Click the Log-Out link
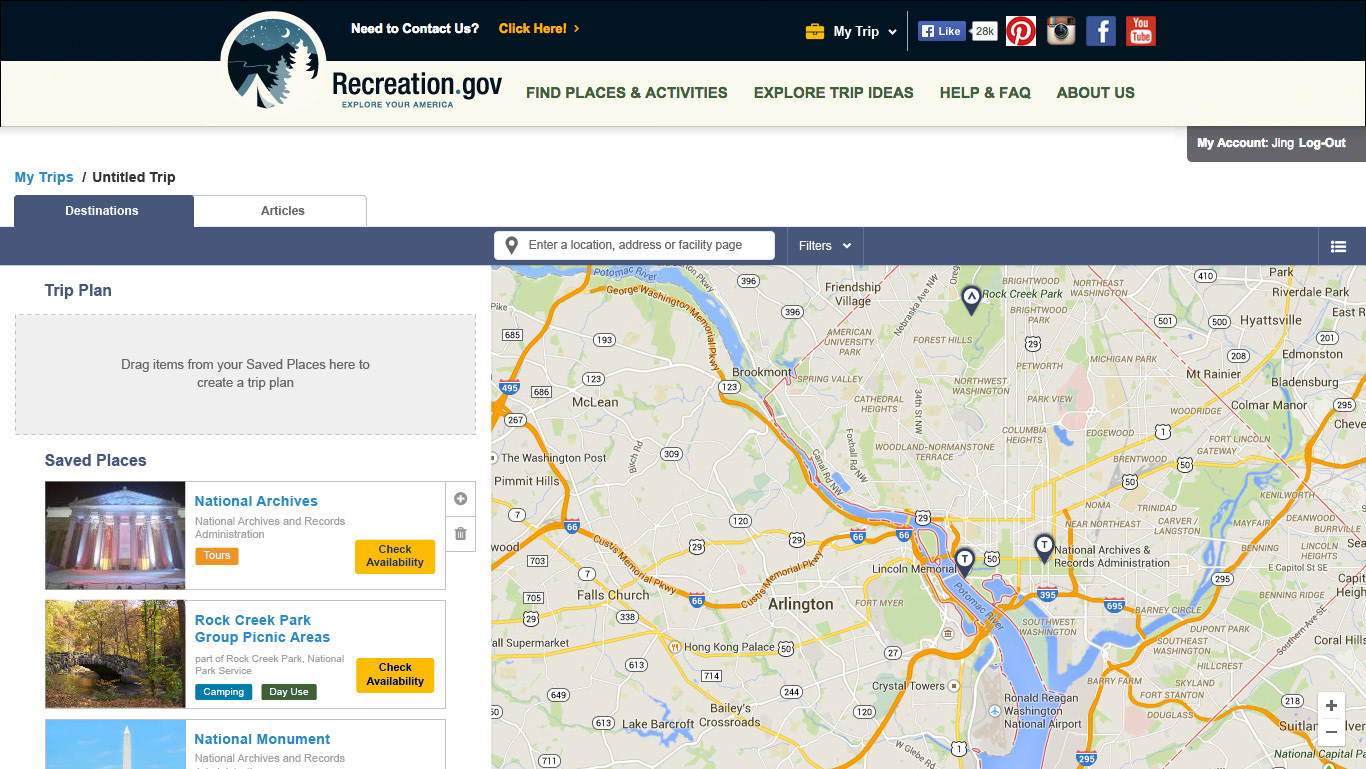The height and width of the screenshot is (769, 1366). click(1322, 143)
